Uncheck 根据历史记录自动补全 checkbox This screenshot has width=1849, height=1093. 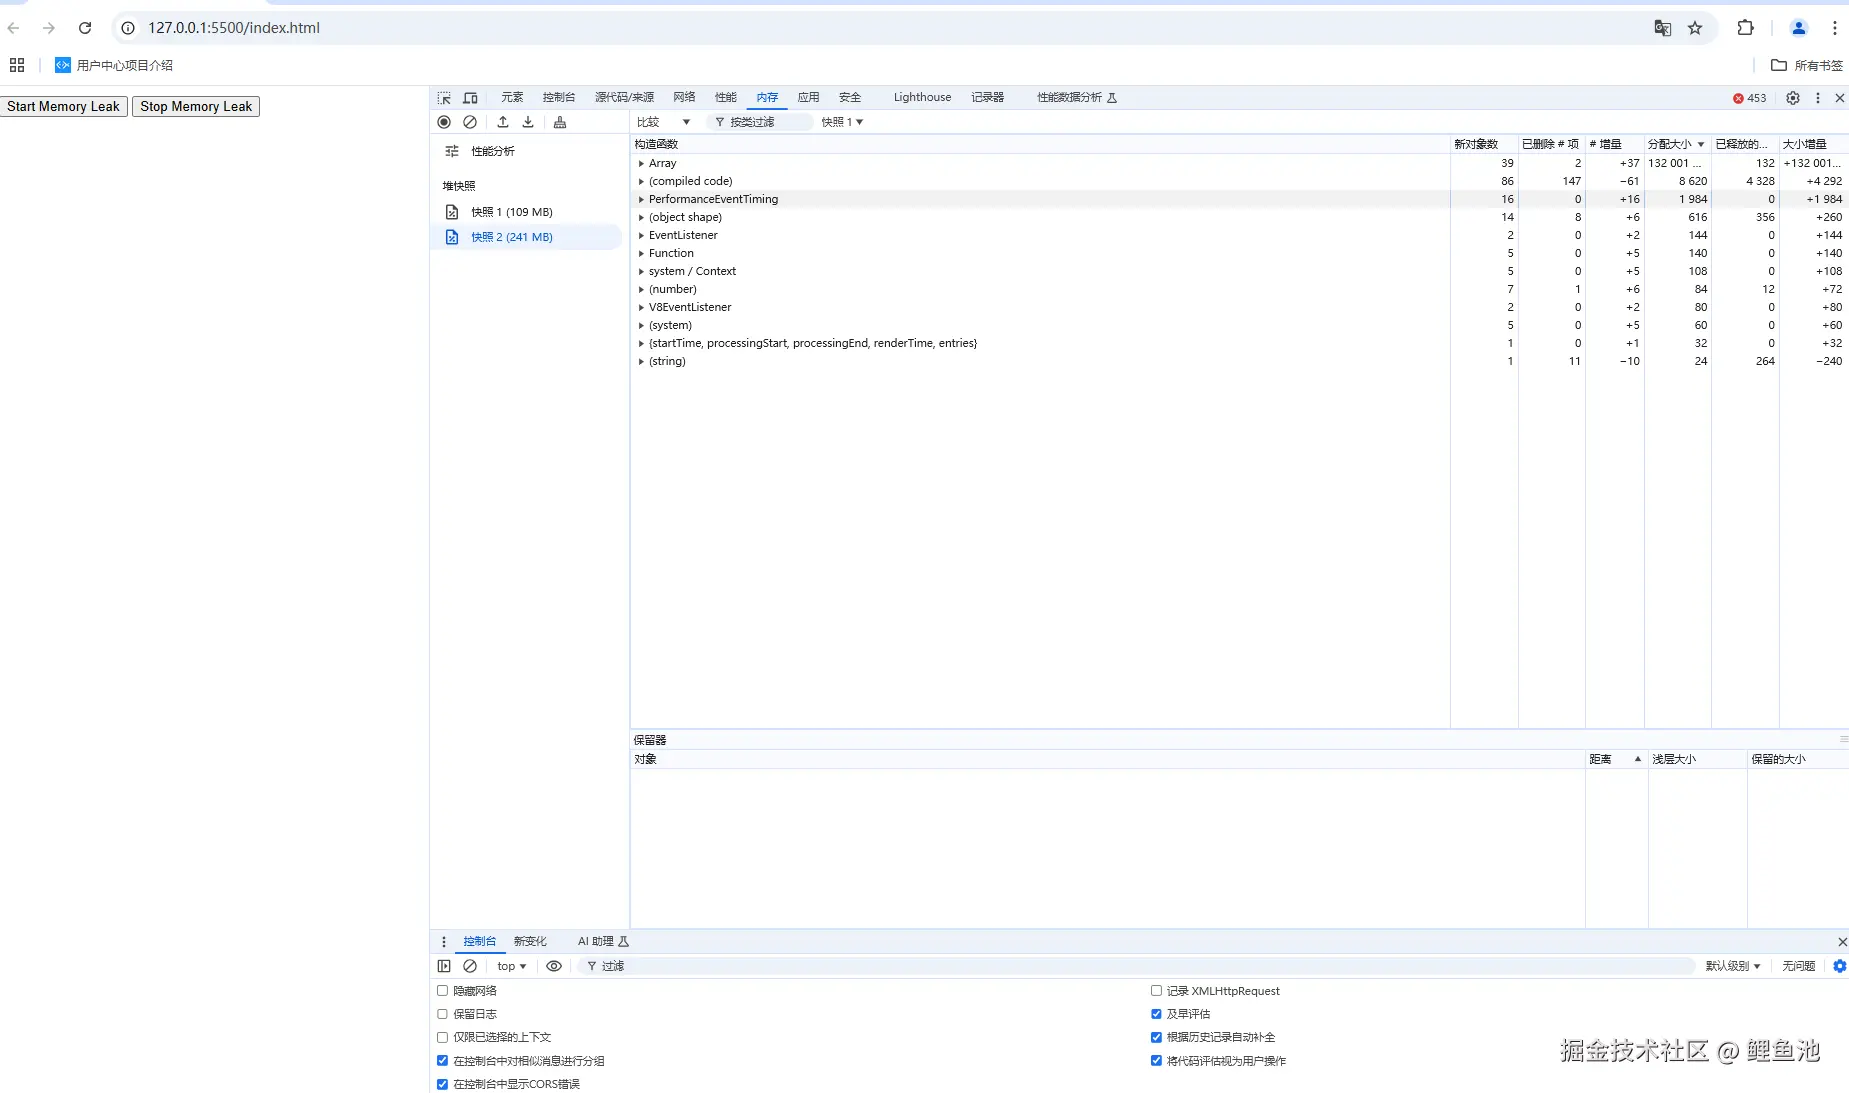[1156, 1037]
